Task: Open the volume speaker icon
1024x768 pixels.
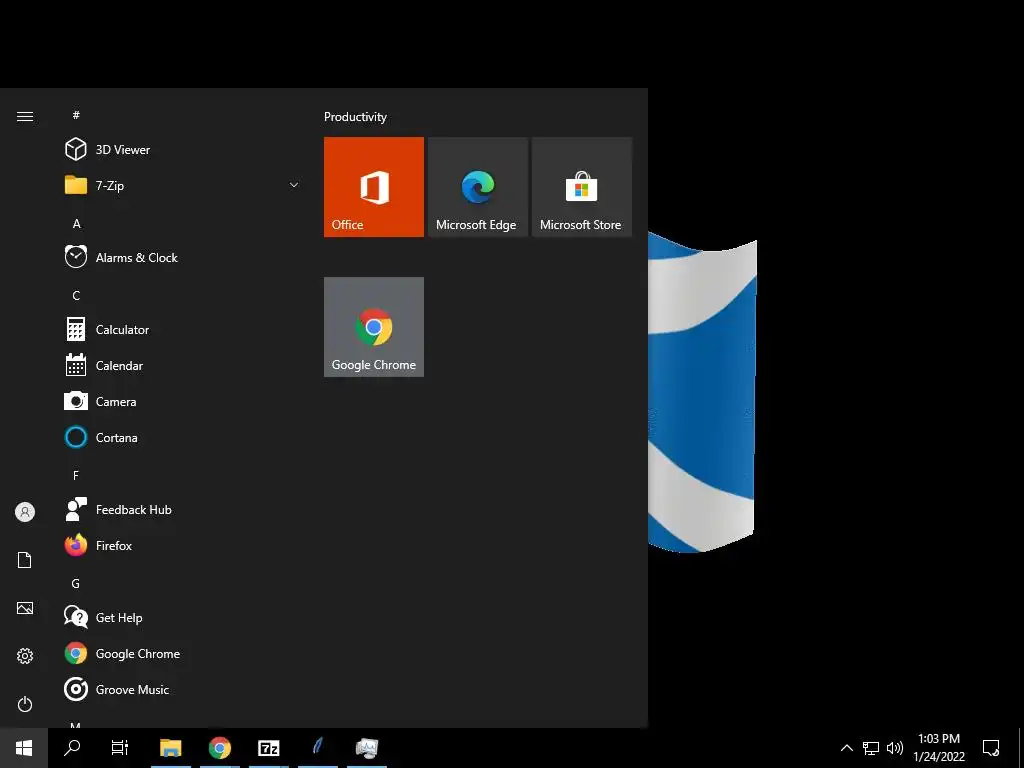Action: click(x=895, y=748)
